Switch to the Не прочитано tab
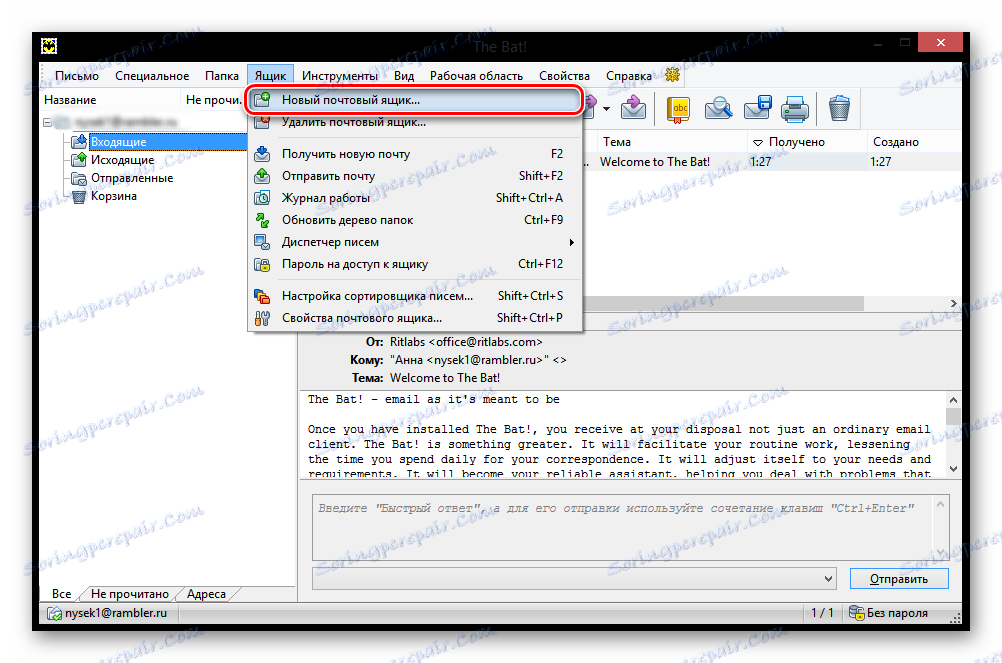This screenshot has height=663, width=1002. pos(130,594)
